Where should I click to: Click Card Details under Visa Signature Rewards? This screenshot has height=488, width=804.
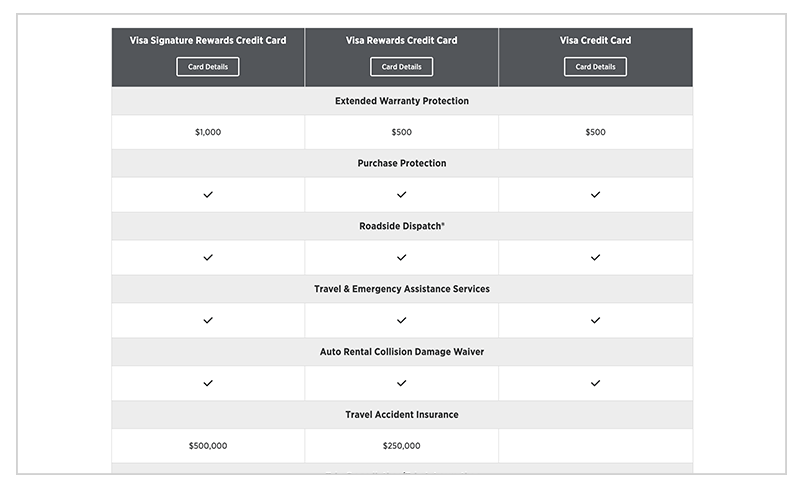pos(208,67)
